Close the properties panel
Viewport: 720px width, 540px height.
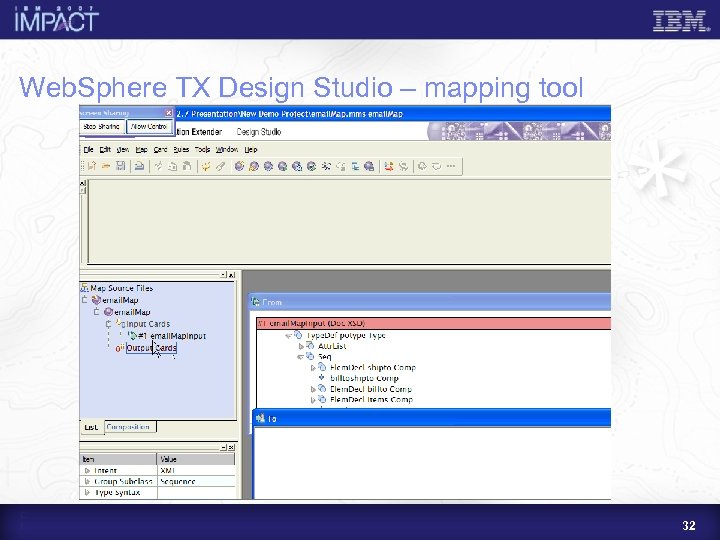[231, 447]
